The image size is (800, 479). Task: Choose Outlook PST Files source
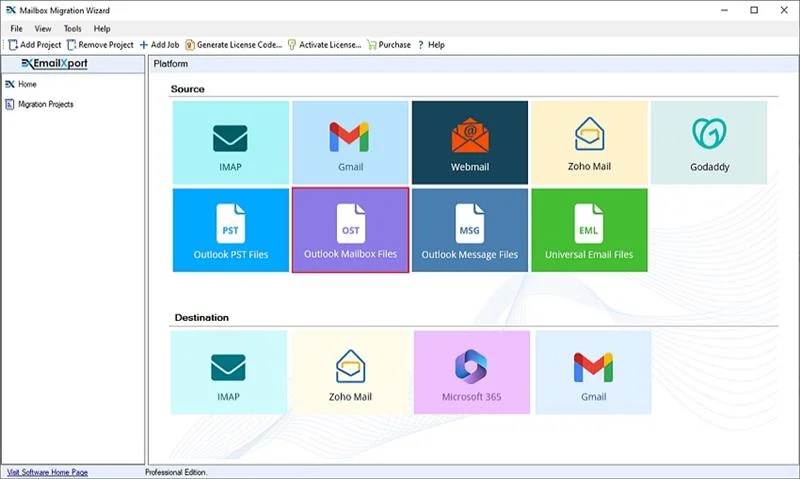click(x=231, y=230)
